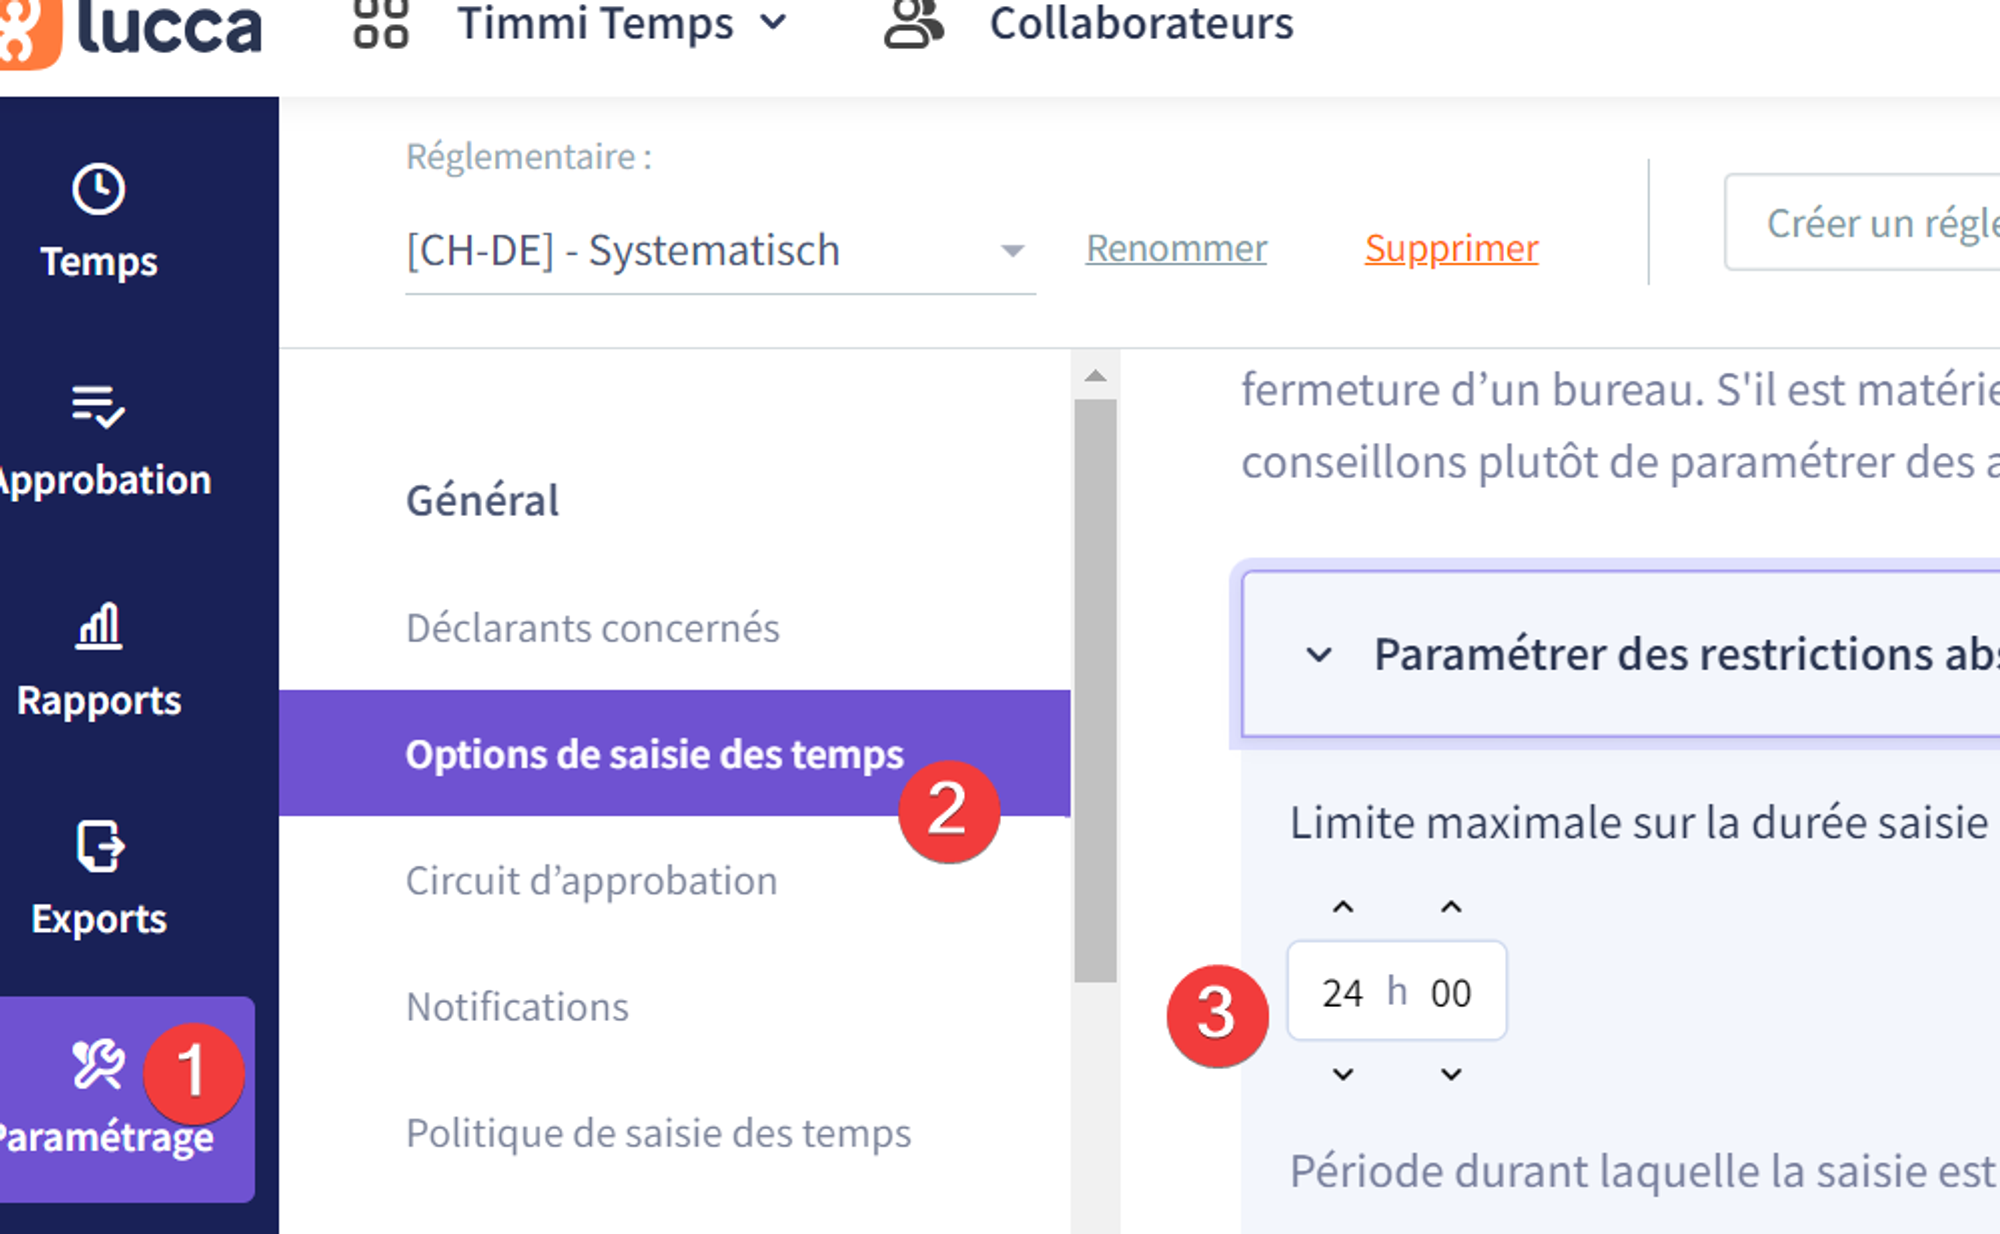Open the Temps clock icon
The height and width of the screenshot is (1234, 2000).
(98, 189)
